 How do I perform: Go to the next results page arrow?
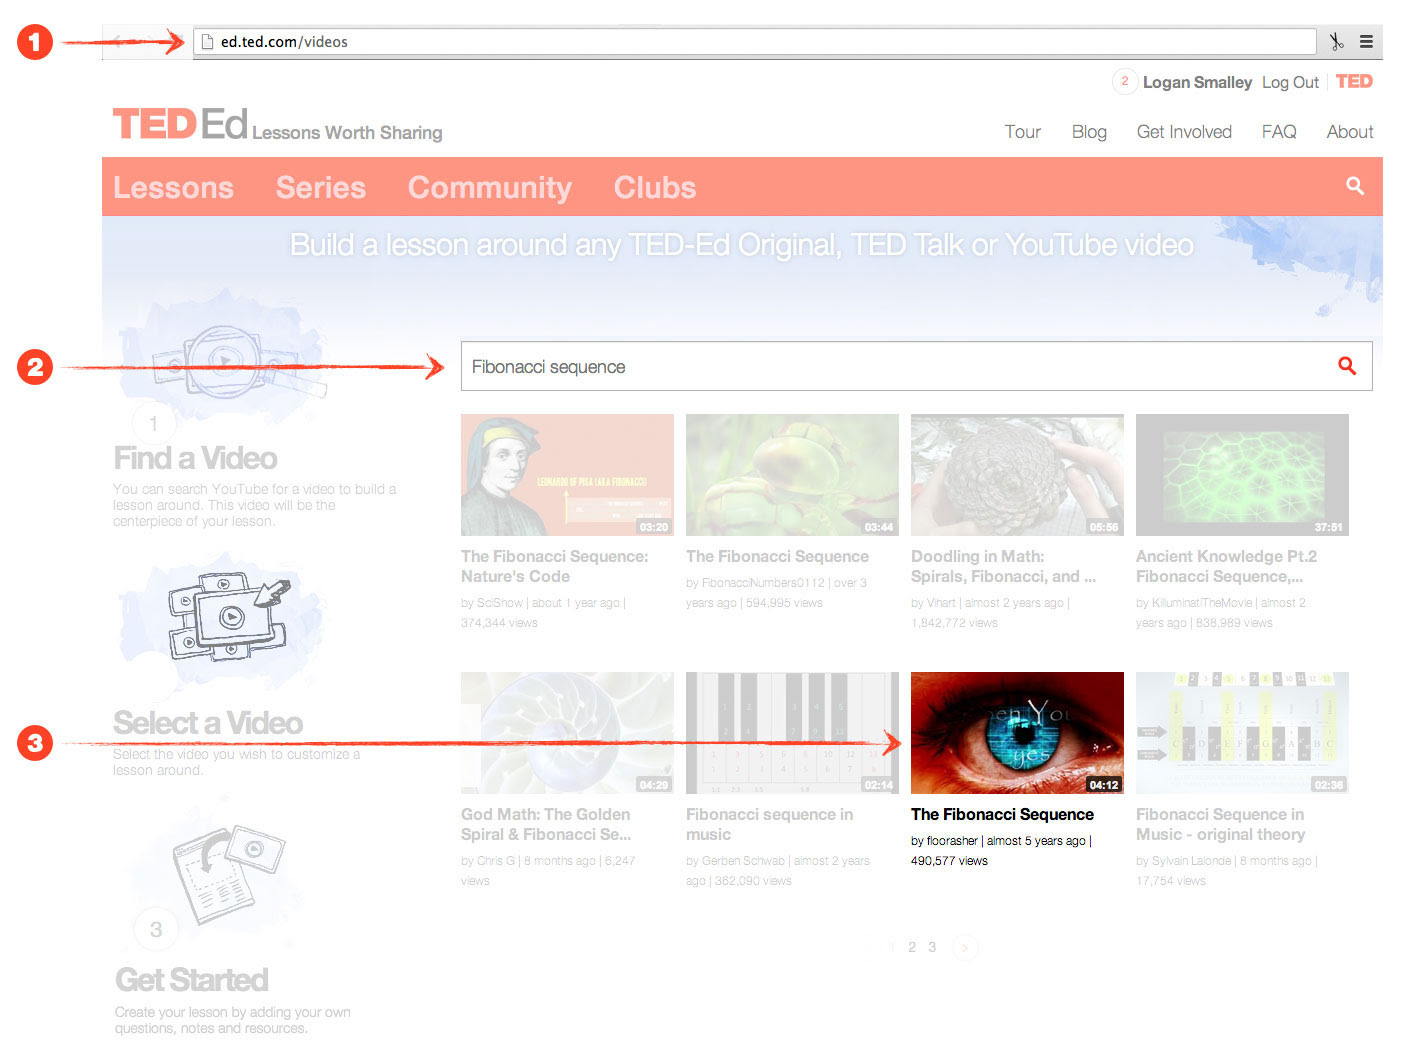pyautogui.click(x=965, y=947)
